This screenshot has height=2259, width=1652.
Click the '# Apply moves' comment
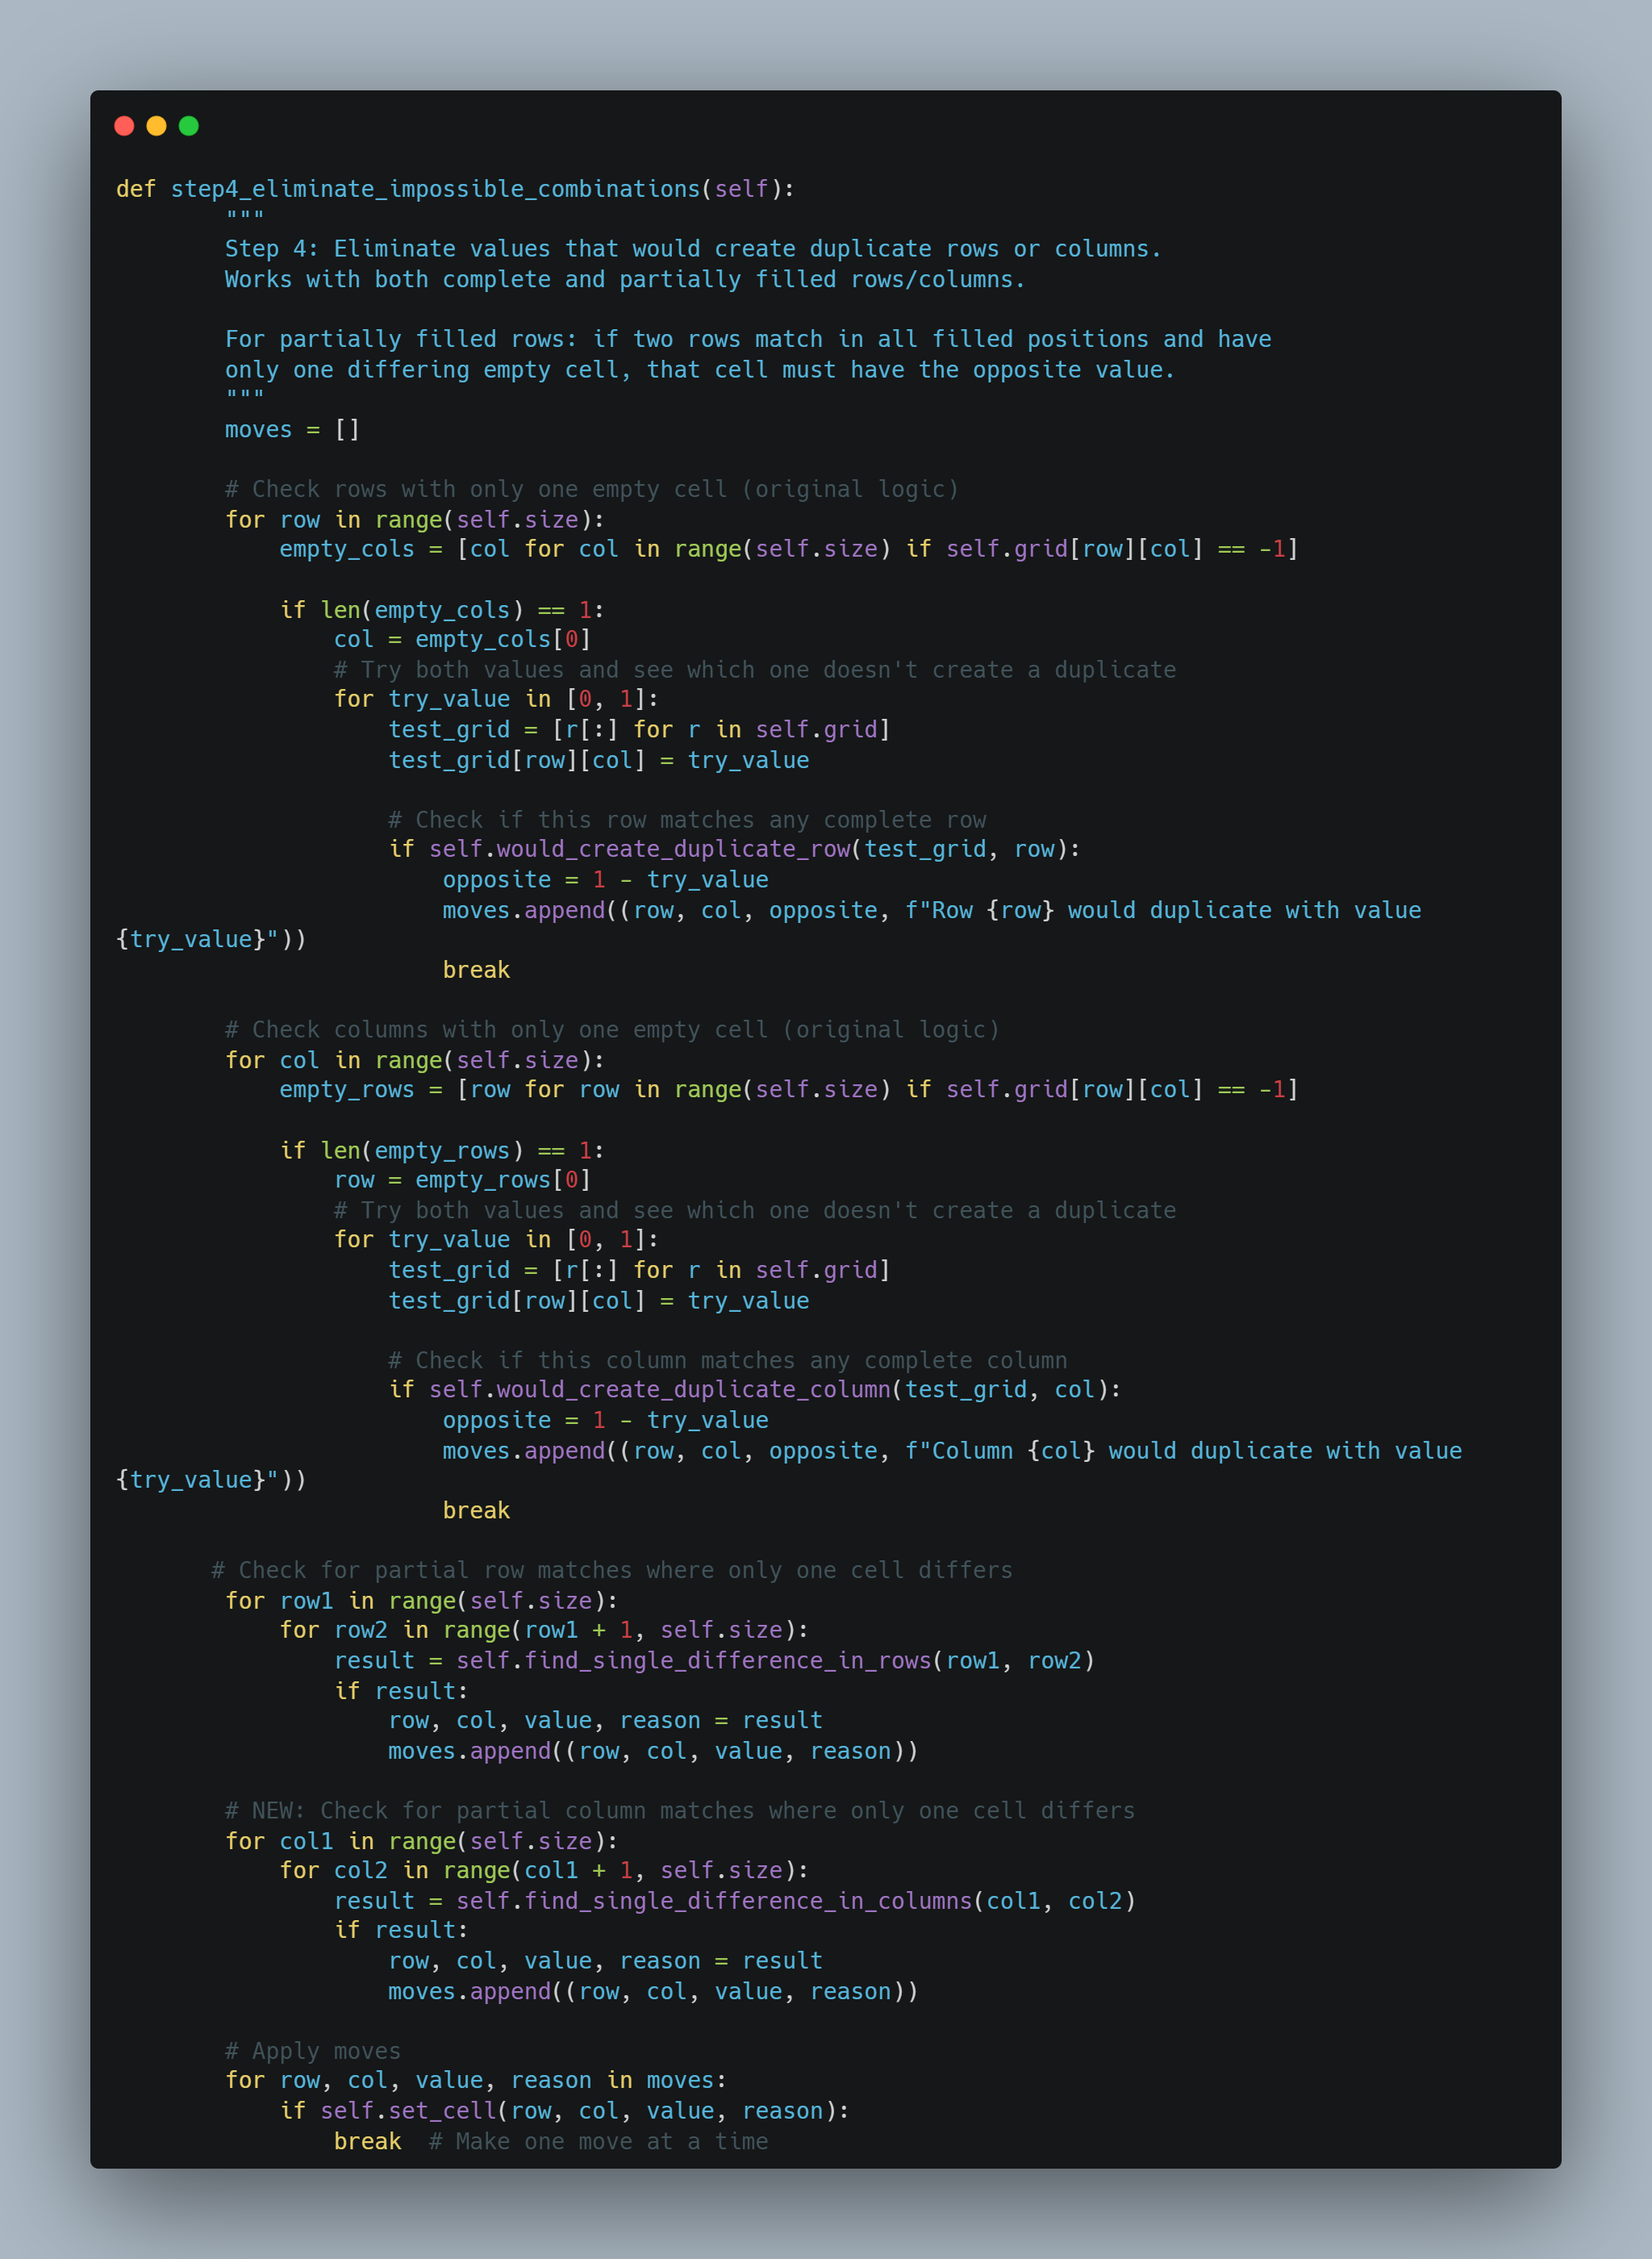click(x=313, y=2051)
